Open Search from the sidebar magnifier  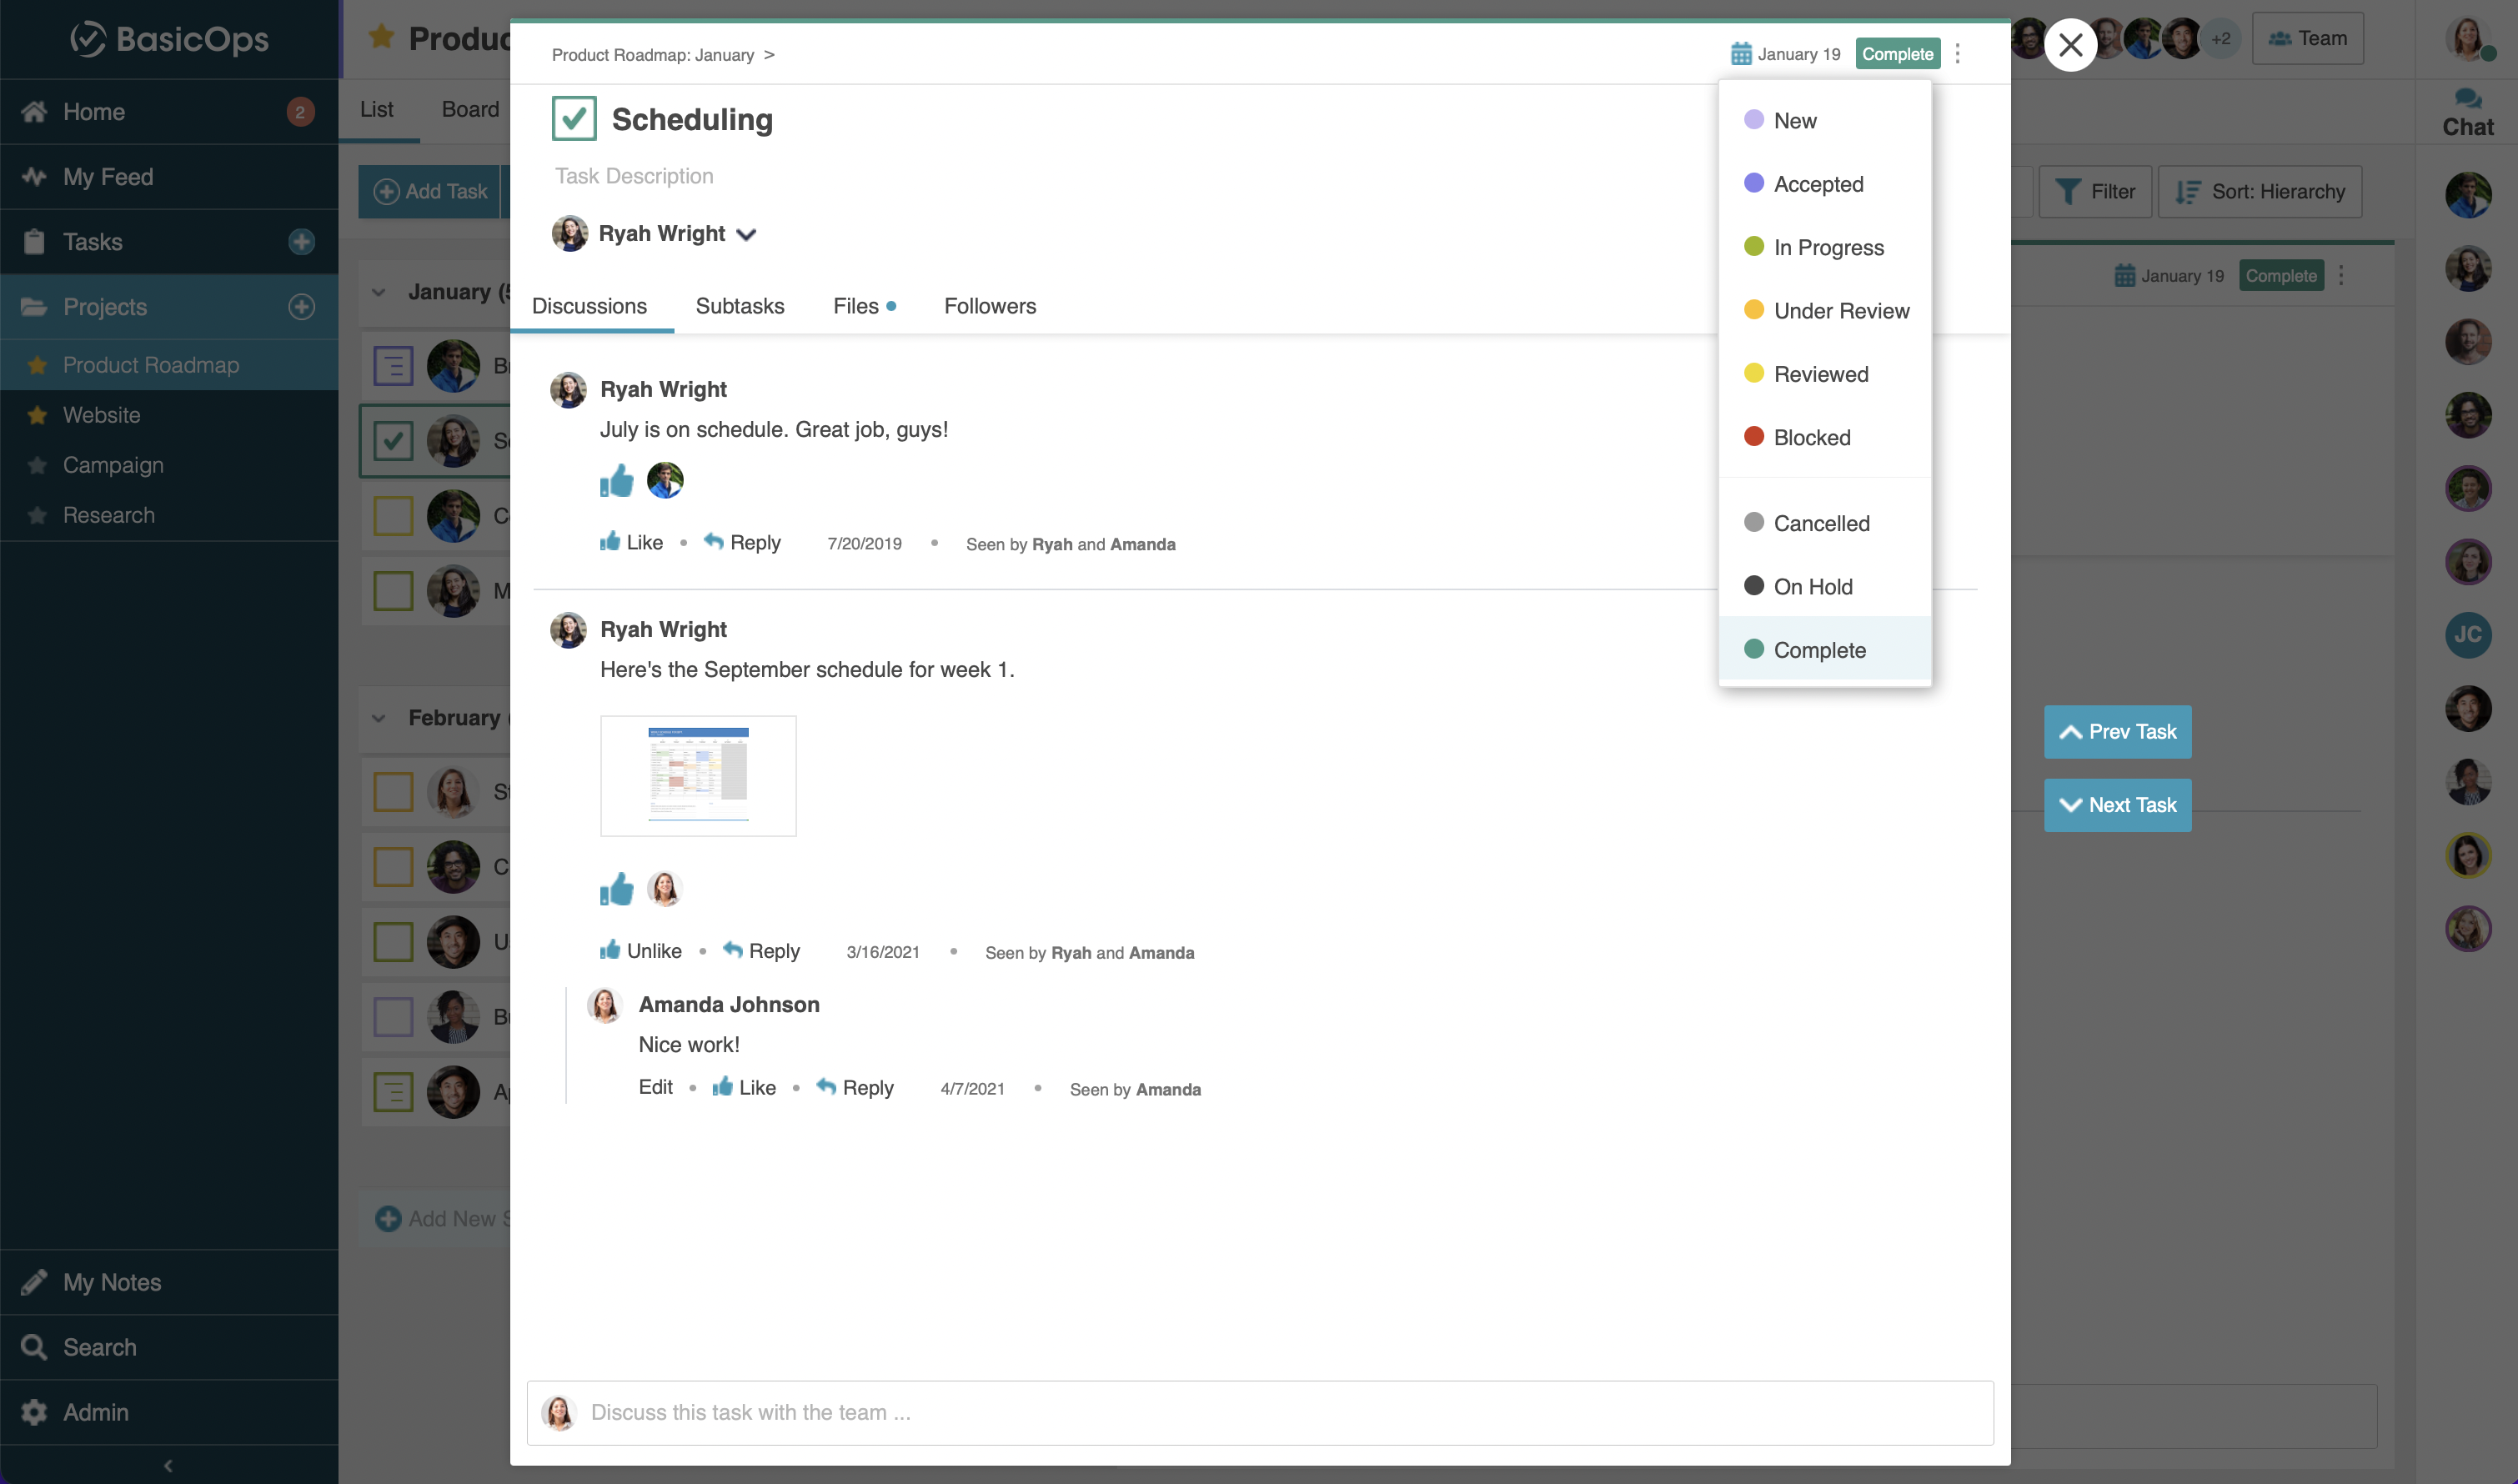pyautogui.click(x=34, y=1347)
